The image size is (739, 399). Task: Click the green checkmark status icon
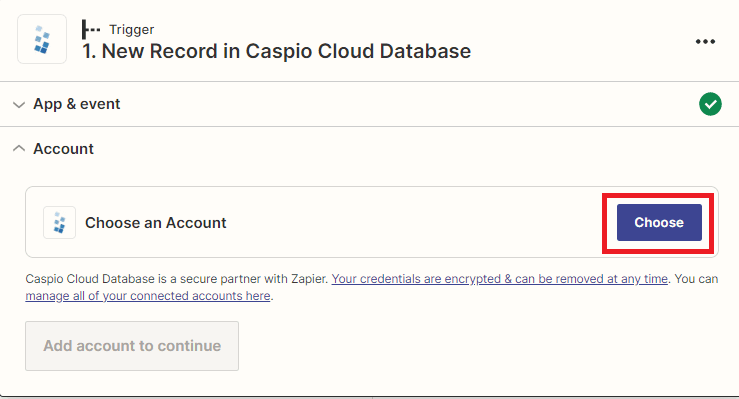(710, 104)
